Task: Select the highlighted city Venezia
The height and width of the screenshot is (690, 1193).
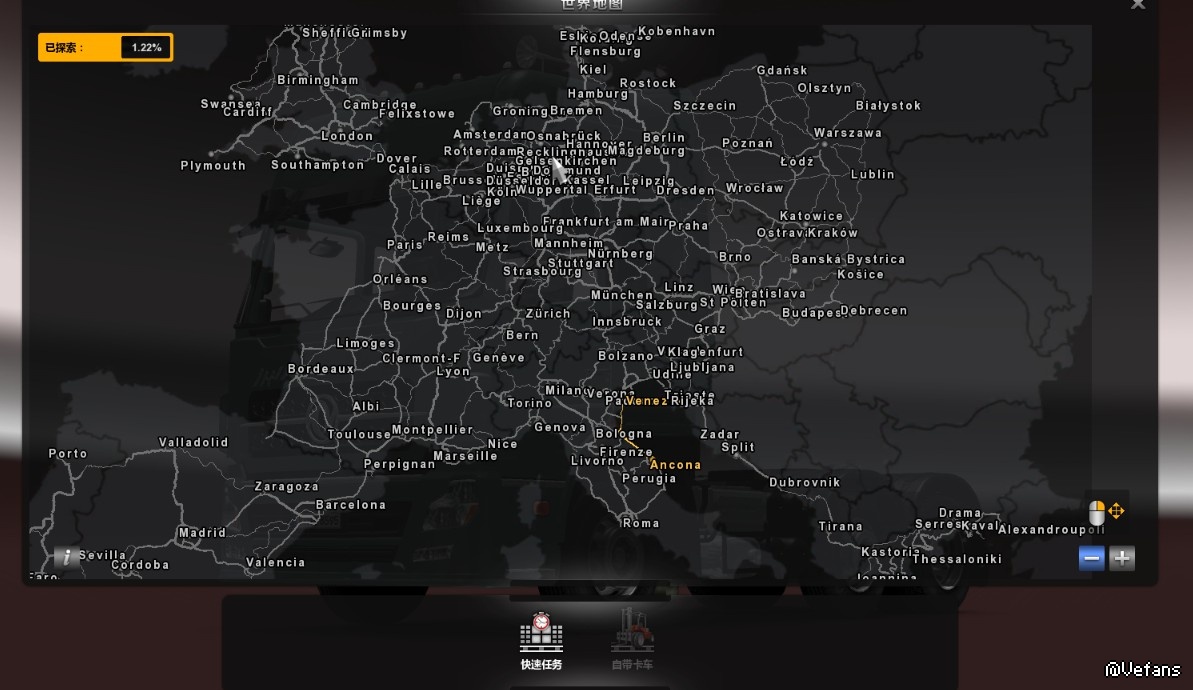Action: pos(647,401)
